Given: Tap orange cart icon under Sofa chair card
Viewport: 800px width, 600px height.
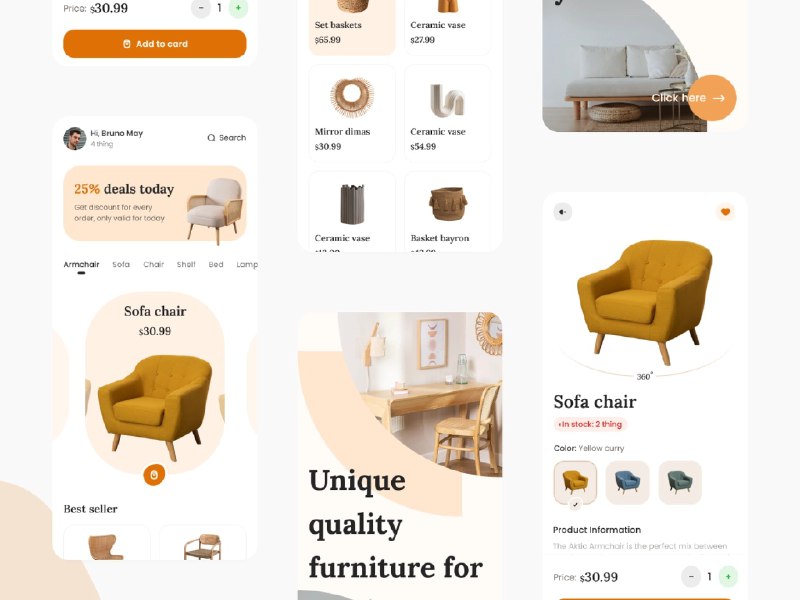Looking at the screenshot, I should (x=154, y=474).
